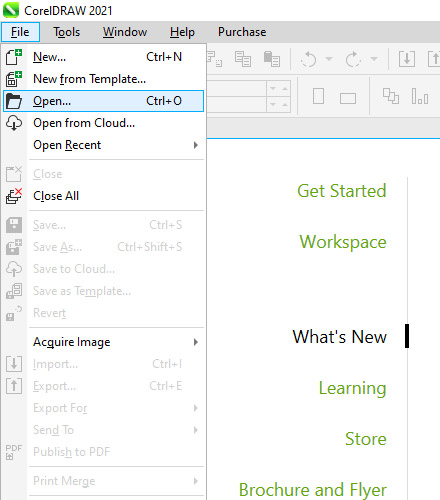Choose Open from Cloud... entry
The image size is (440, 500).
pos(103,123)
